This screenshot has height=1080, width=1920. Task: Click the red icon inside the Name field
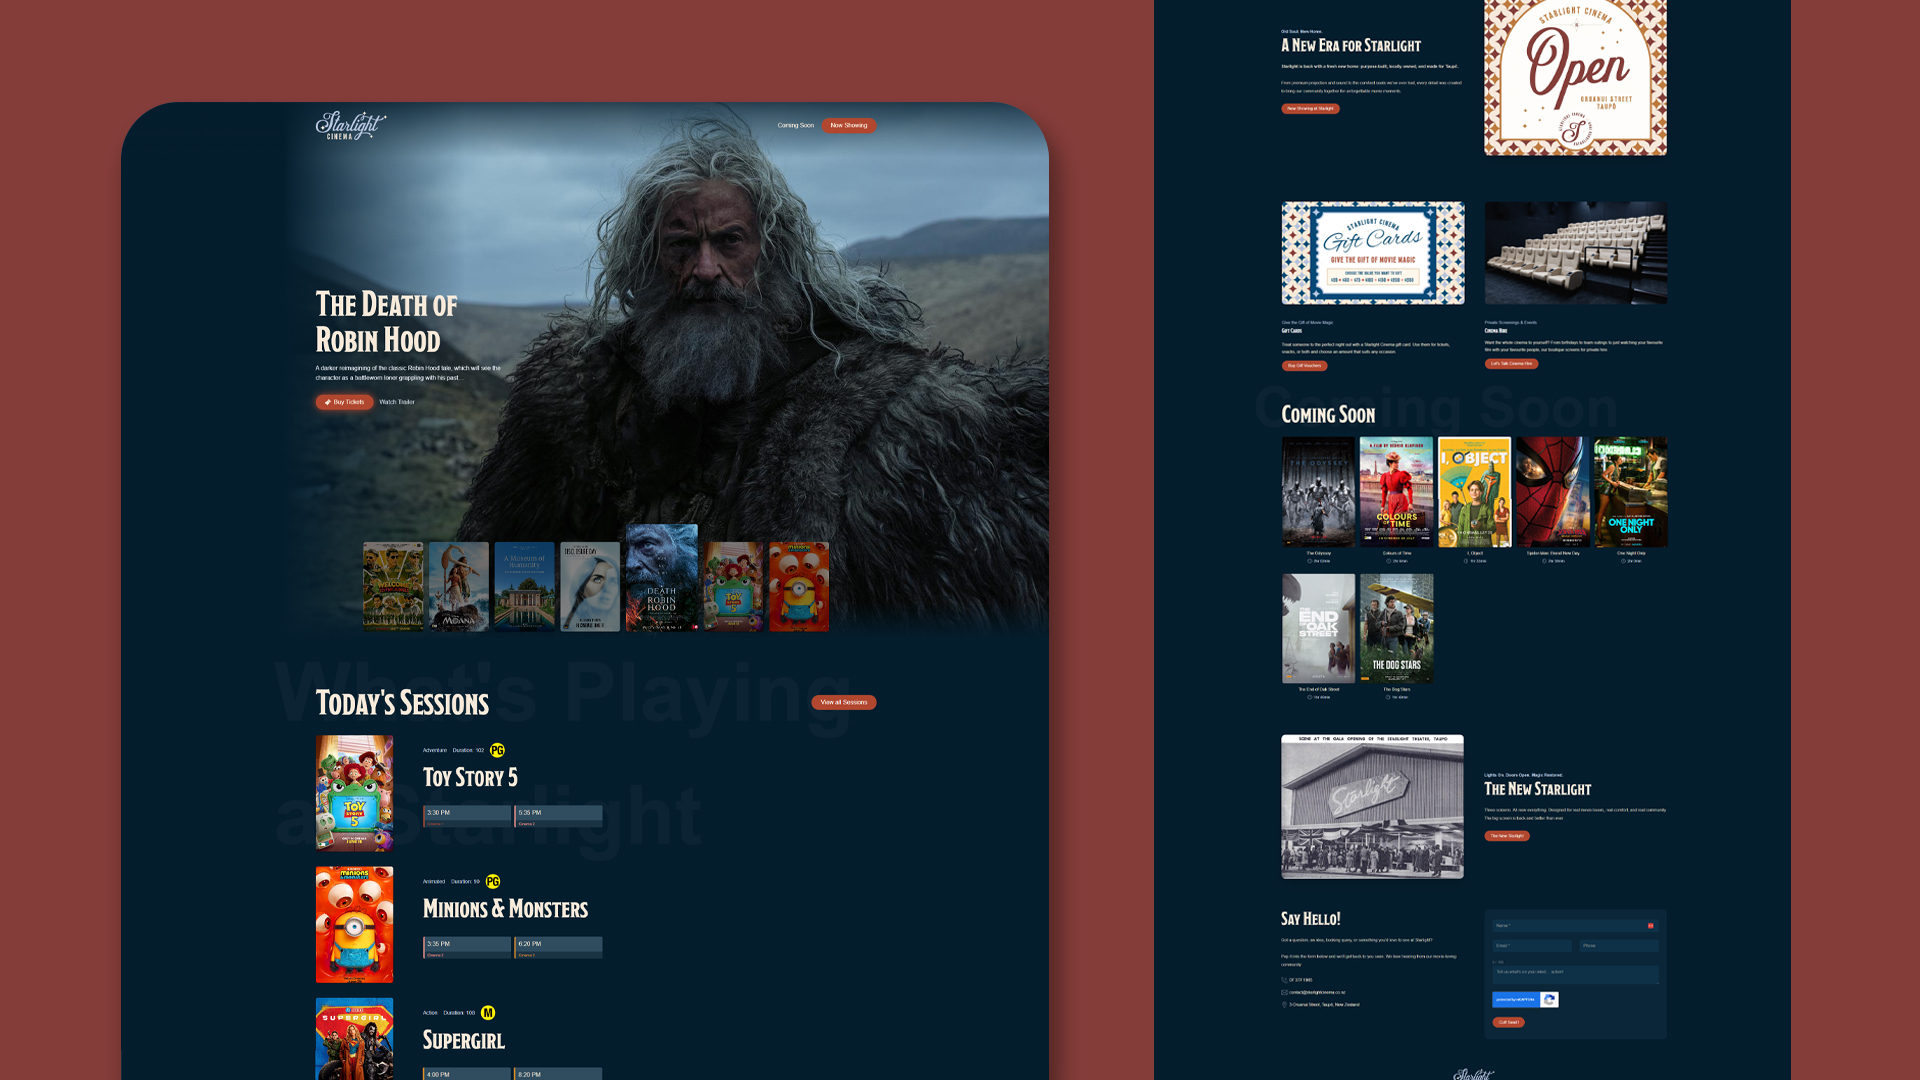point(1650,926)
